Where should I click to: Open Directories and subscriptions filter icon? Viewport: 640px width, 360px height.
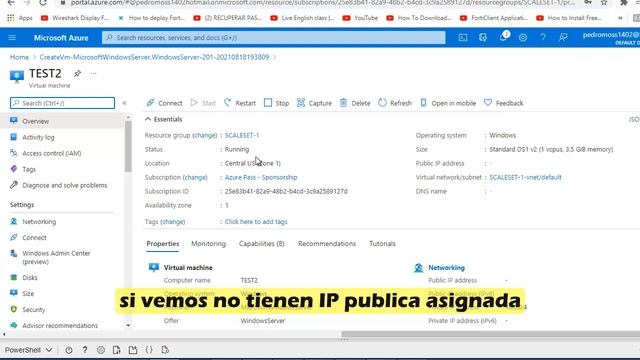point(483,38)
